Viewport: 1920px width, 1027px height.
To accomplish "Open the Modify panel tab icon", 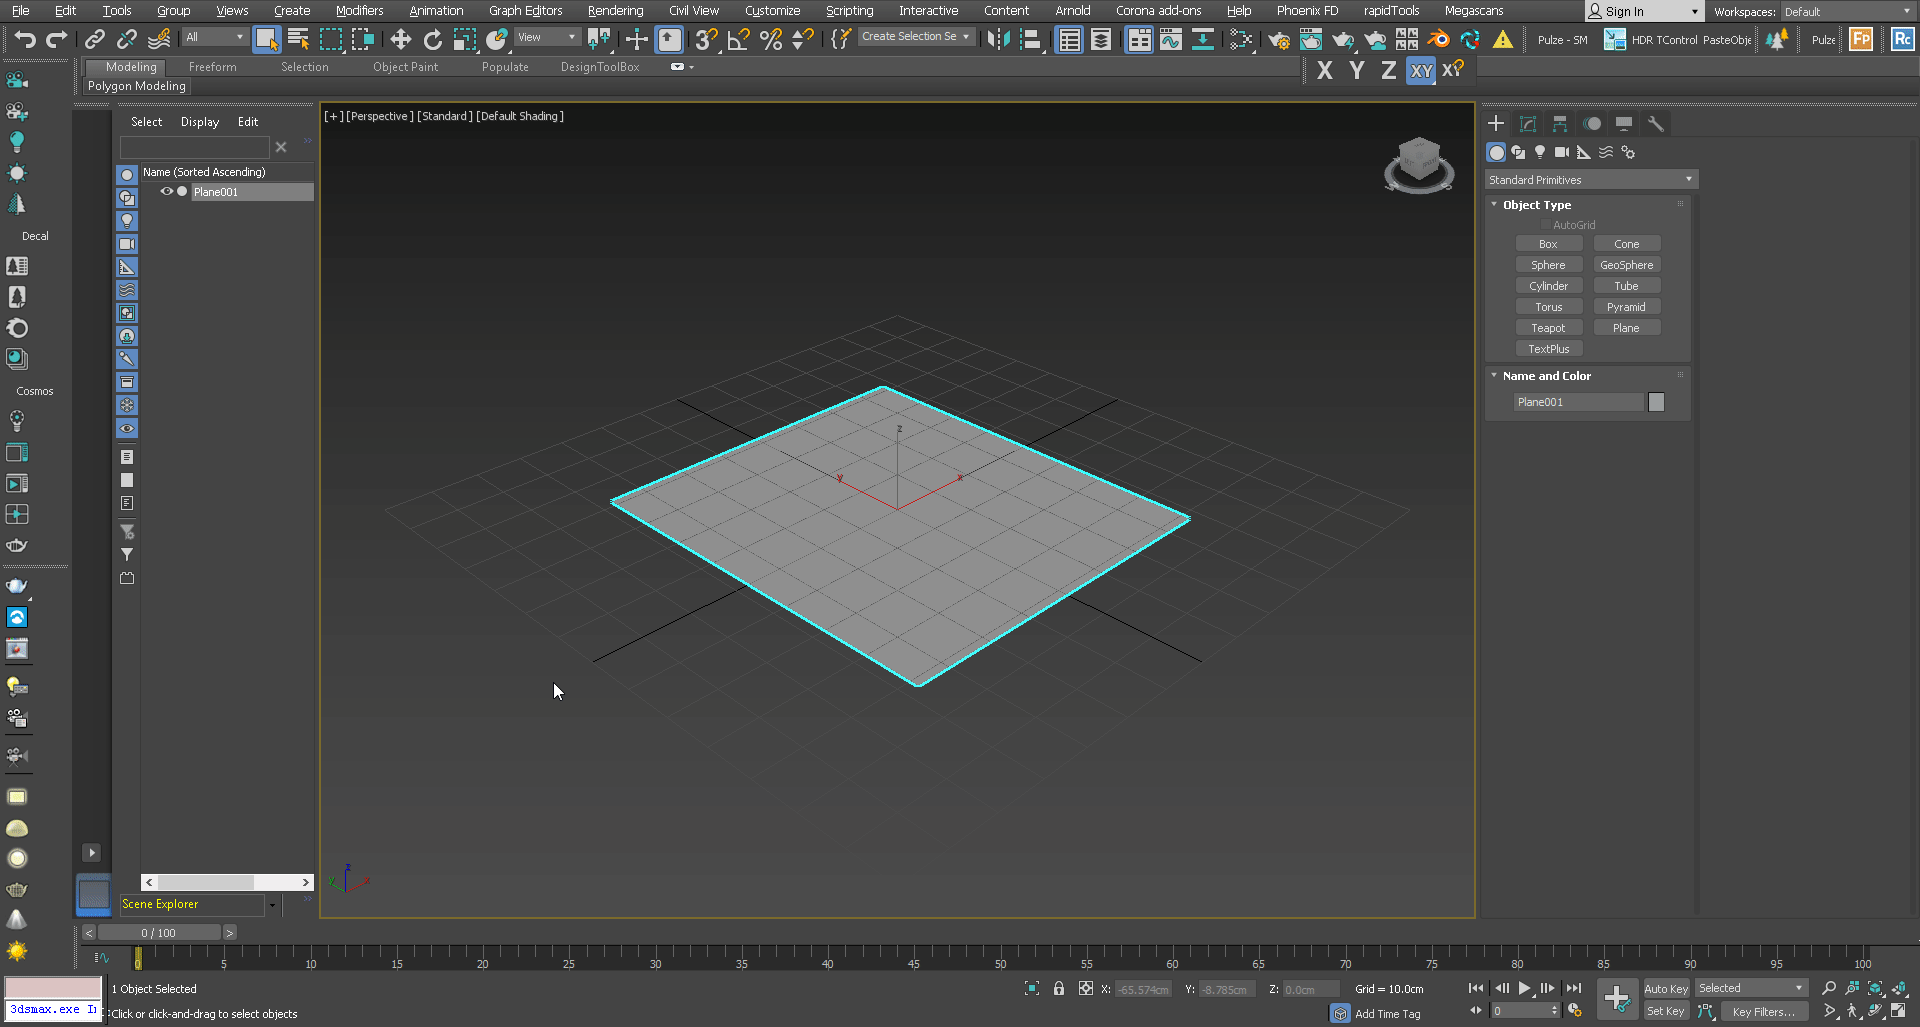I will click(1528, 123).
